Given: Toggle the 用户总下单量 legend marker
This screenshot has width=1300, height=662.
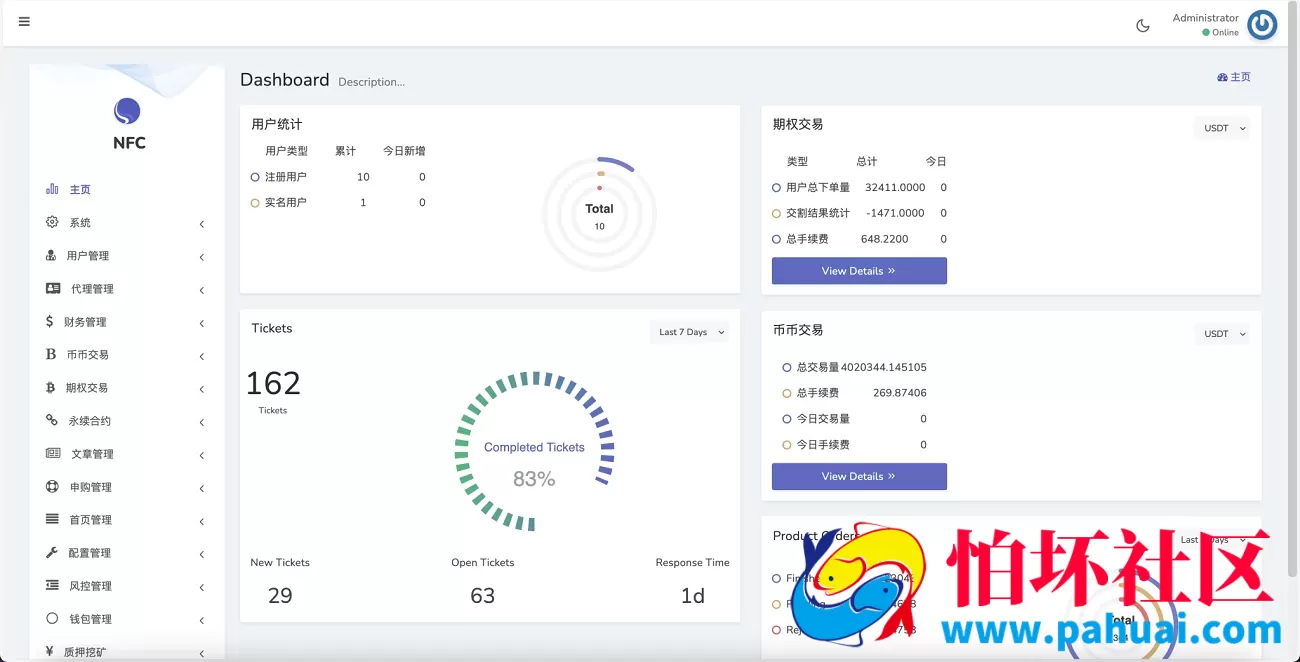Looking at the screenshot, I should tap(776, 187).
